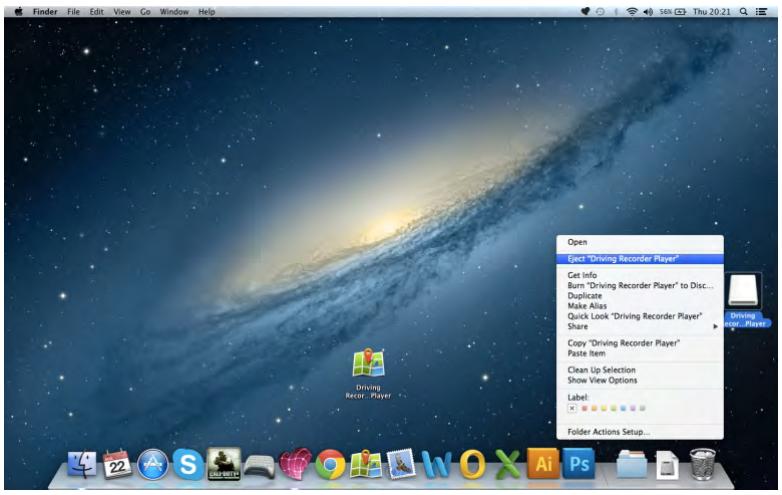This screenshot has height=495, width=782.
Task: Select Show View Options
Action: coord(640,380)
